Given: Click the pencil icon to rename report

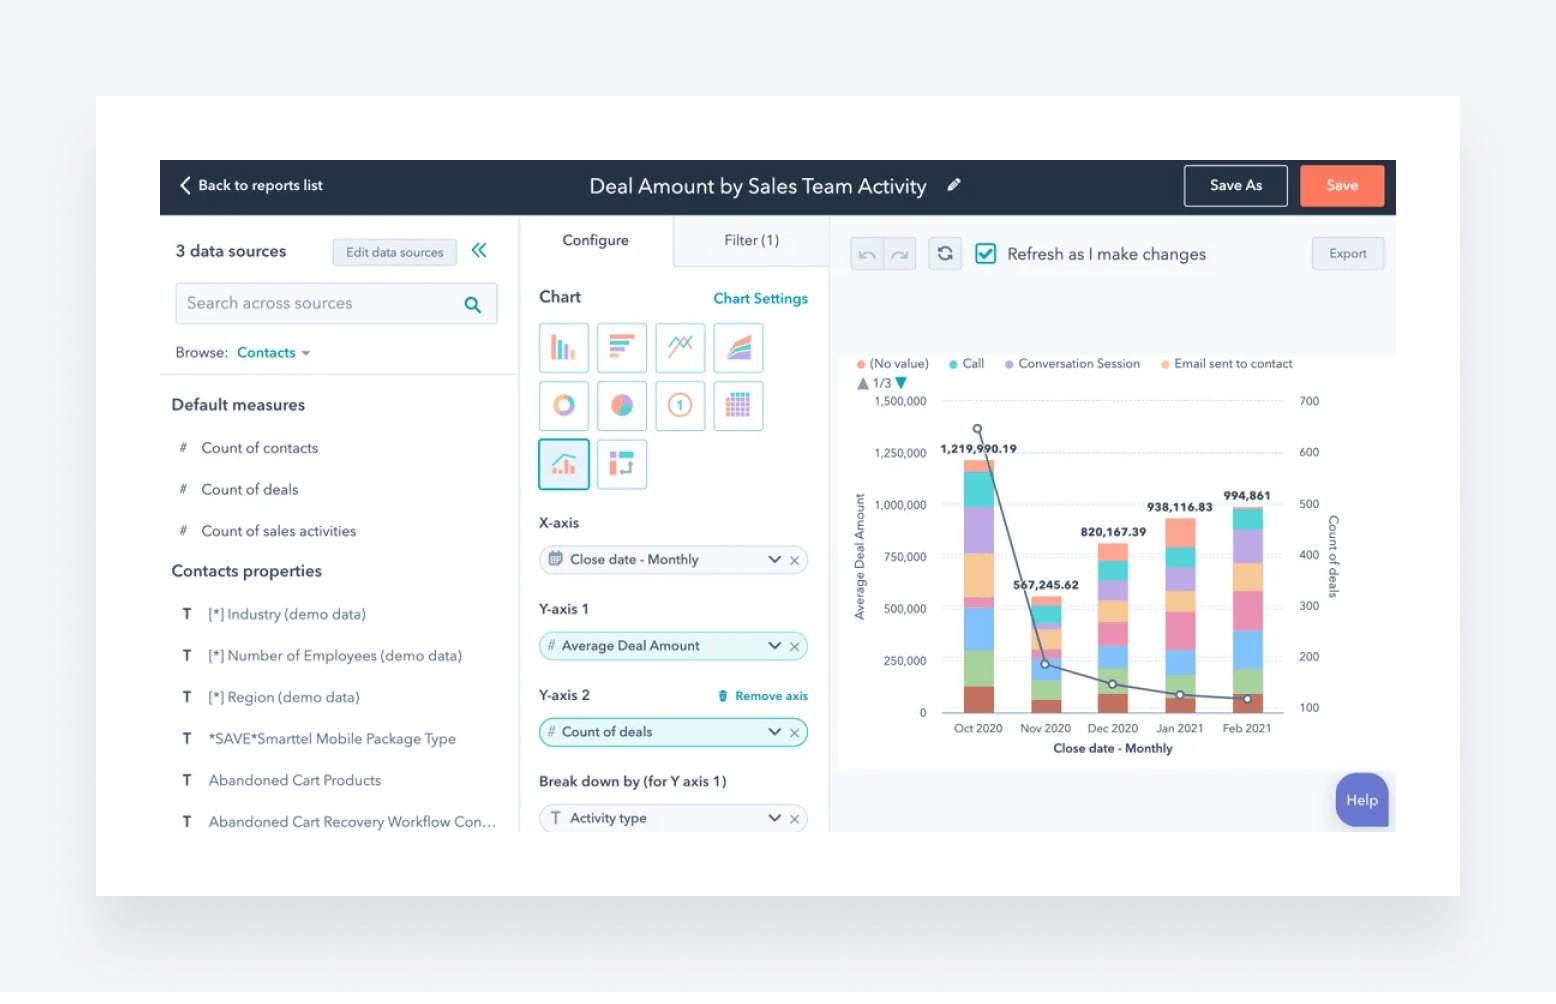Looking at the screenshot, I should [954, 185].
